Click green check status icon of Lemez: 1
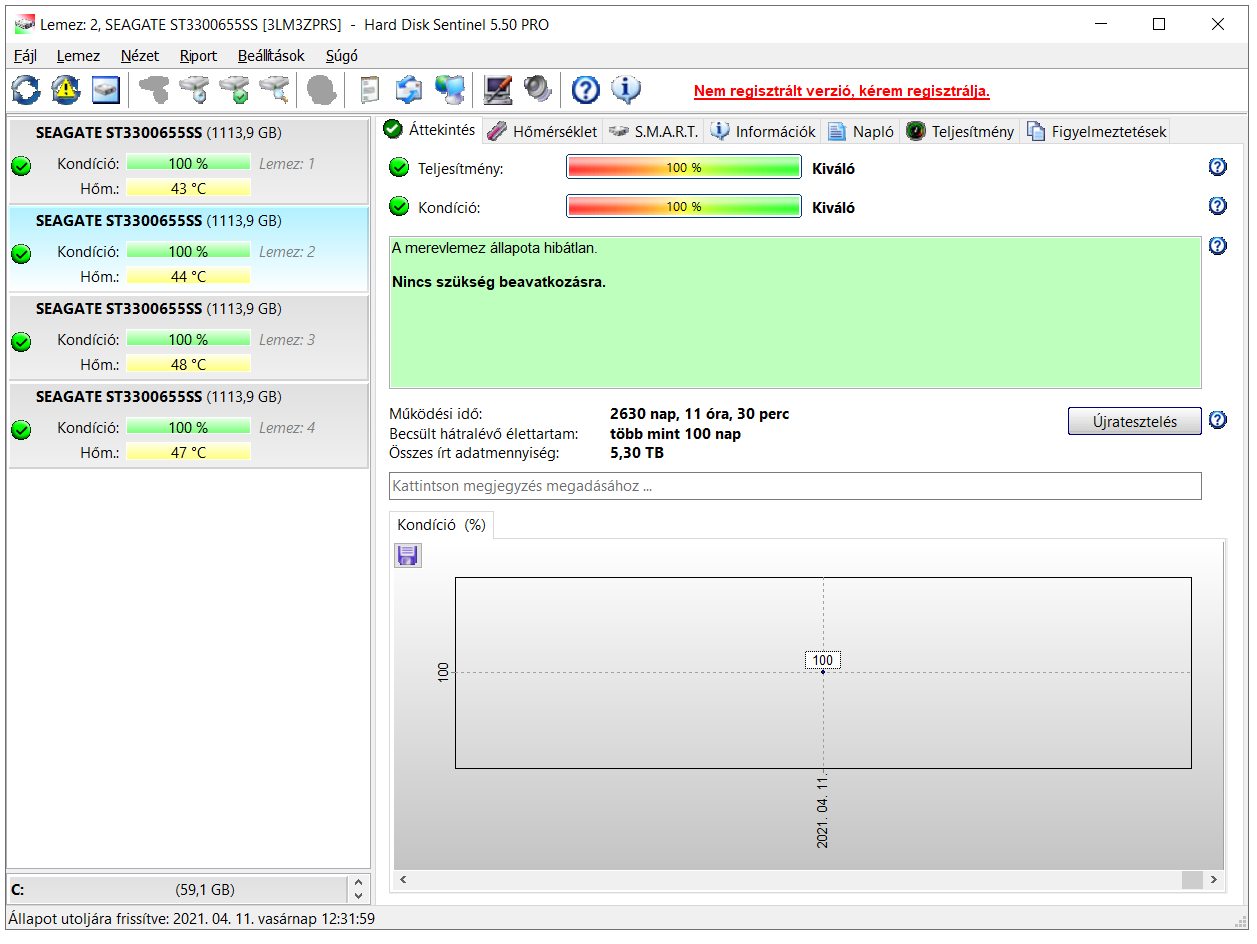 [x=21, y=166]
